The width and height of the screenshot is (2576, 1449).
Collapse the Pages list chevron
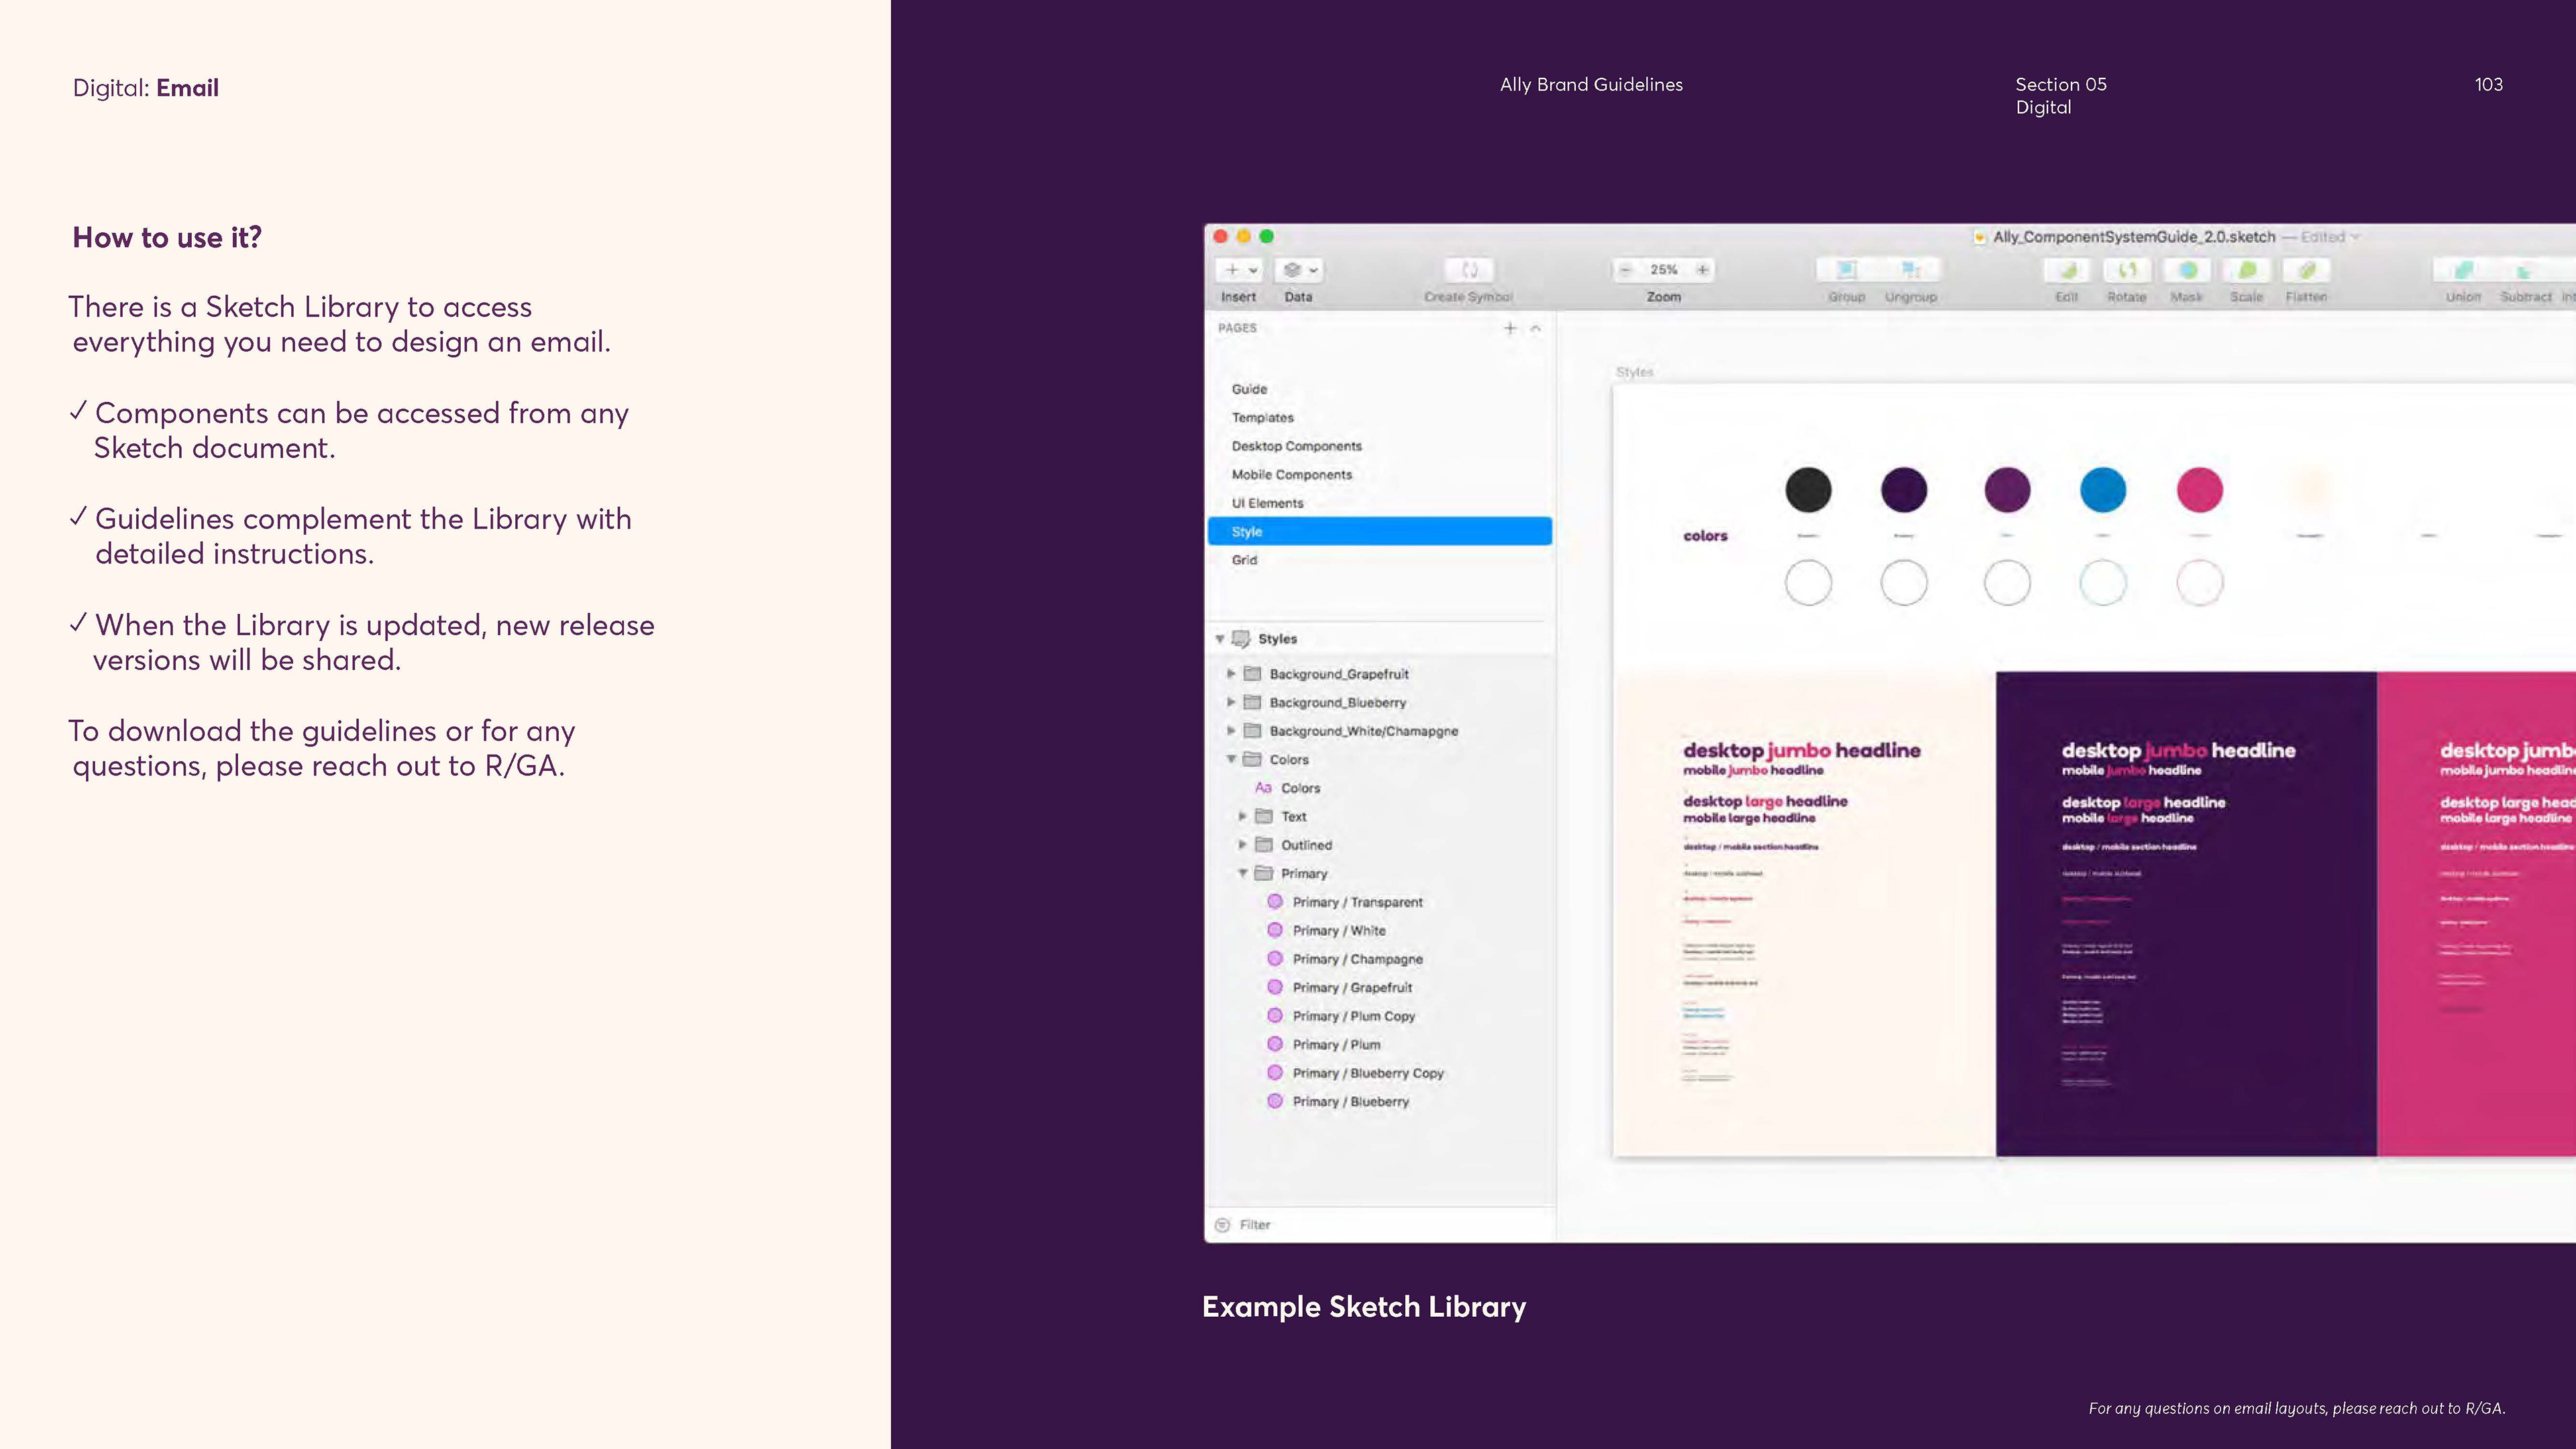[x=1536, y=328]
